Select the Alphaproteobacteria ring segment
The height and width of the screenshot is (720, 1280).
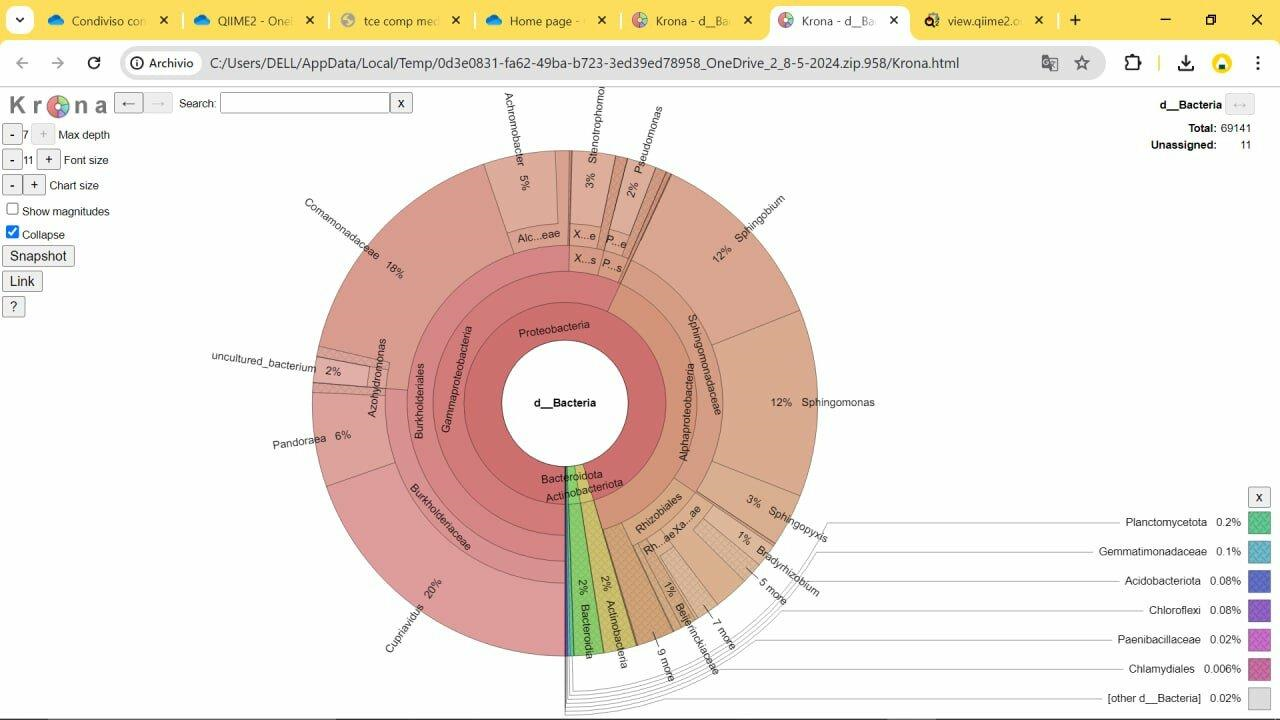click(x=687, y=411)
